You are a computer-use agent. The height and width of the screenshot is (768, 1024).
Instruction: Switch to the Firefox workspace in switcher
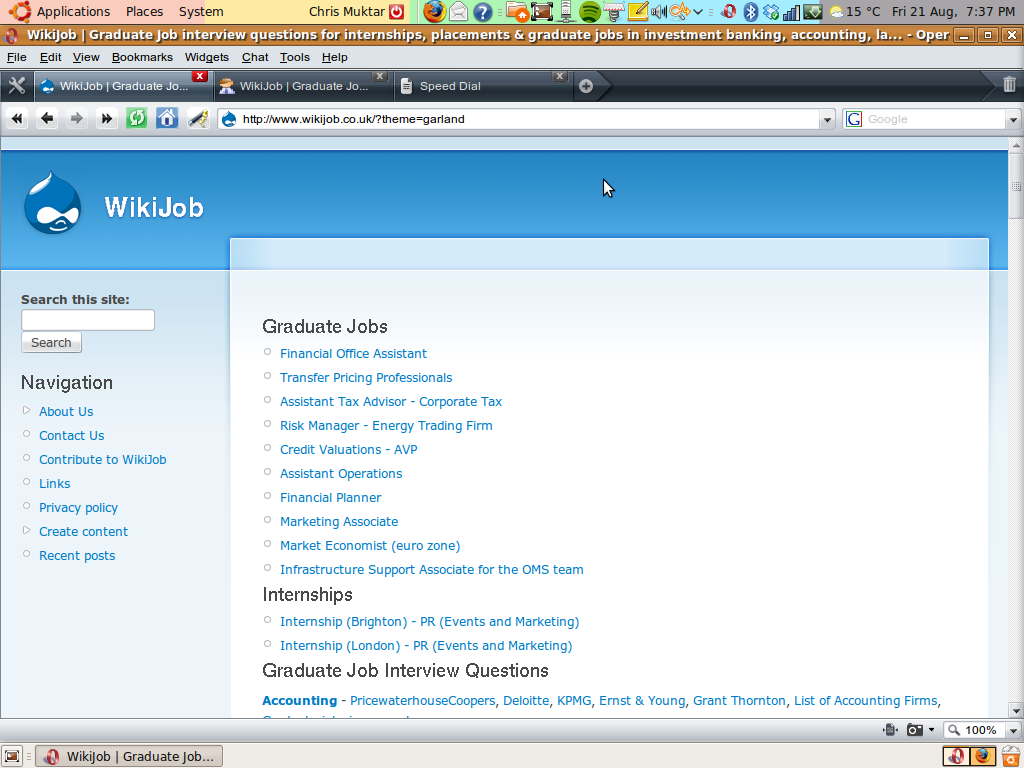983,756
